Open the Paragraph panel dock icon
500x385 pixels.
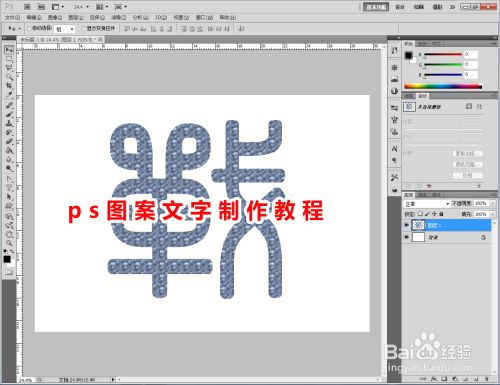click(x=394, y=160)
